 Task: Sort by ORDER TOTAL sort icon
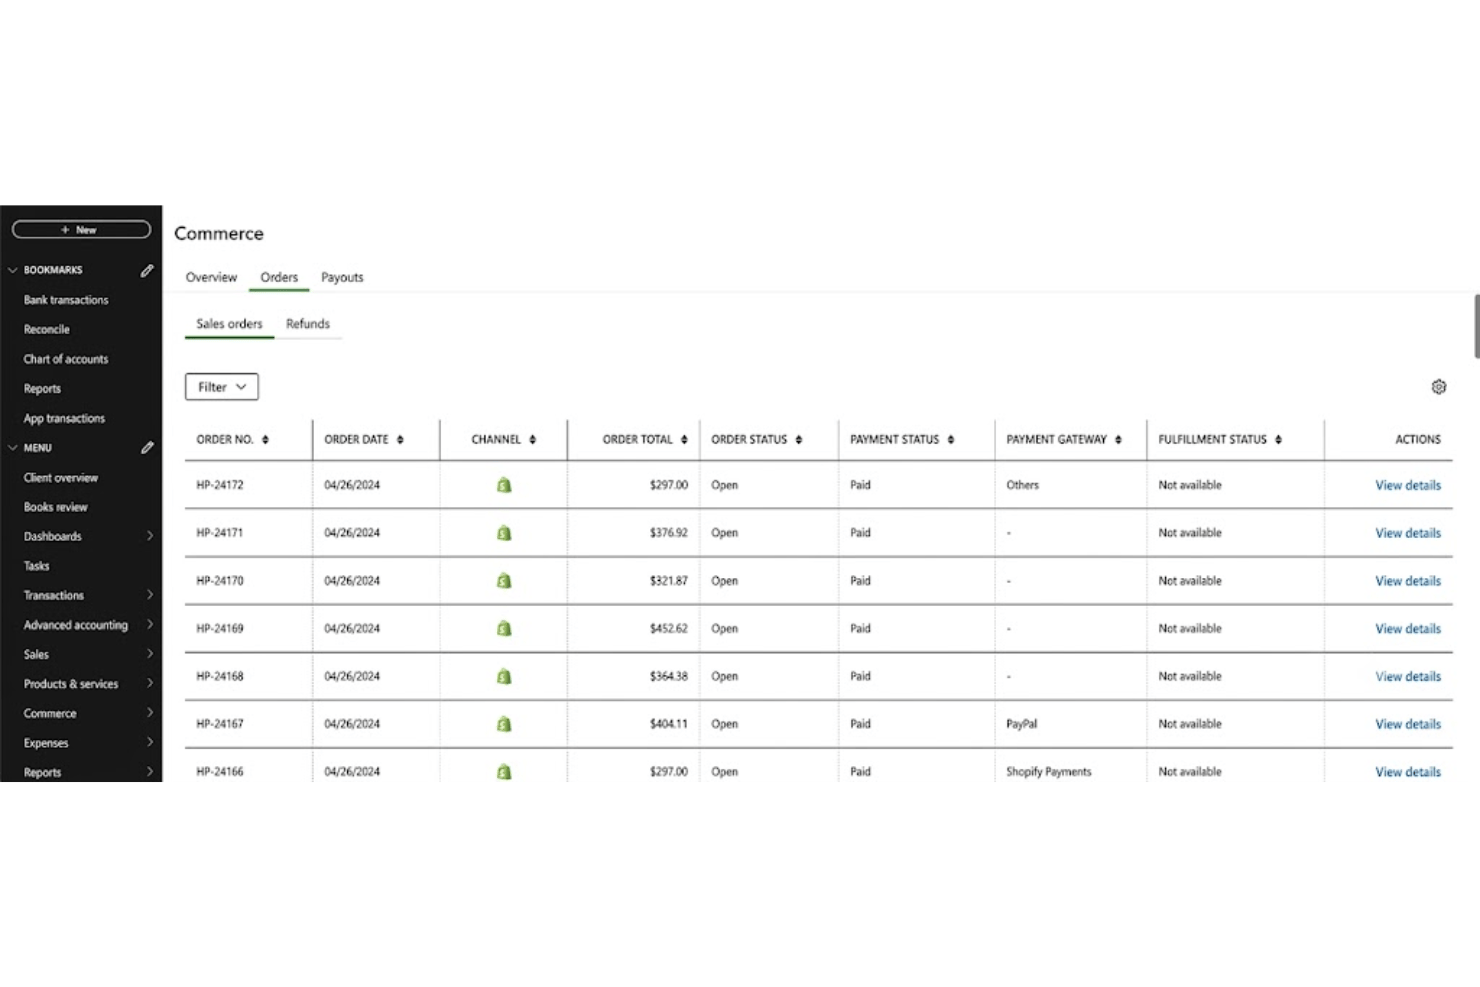point(684,440)
